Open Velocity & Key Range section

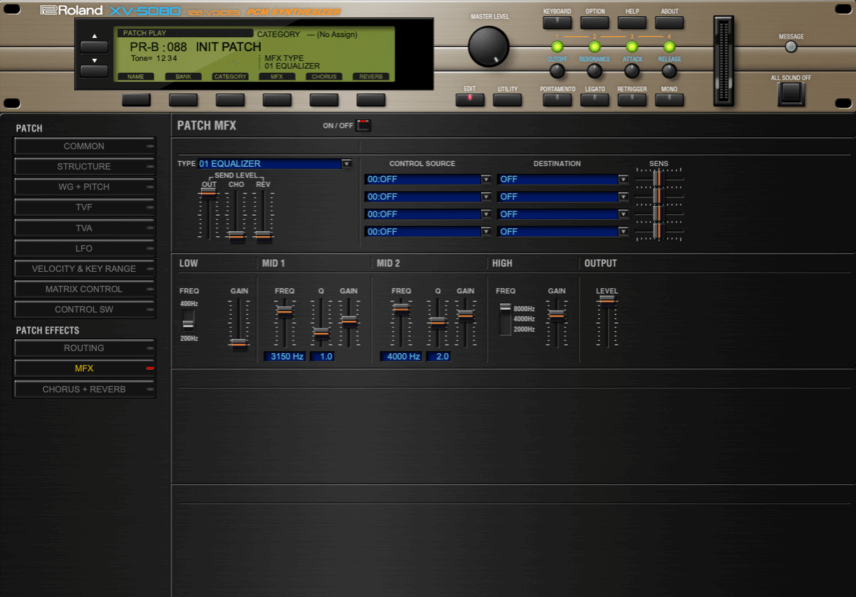(x=84, y=268)
